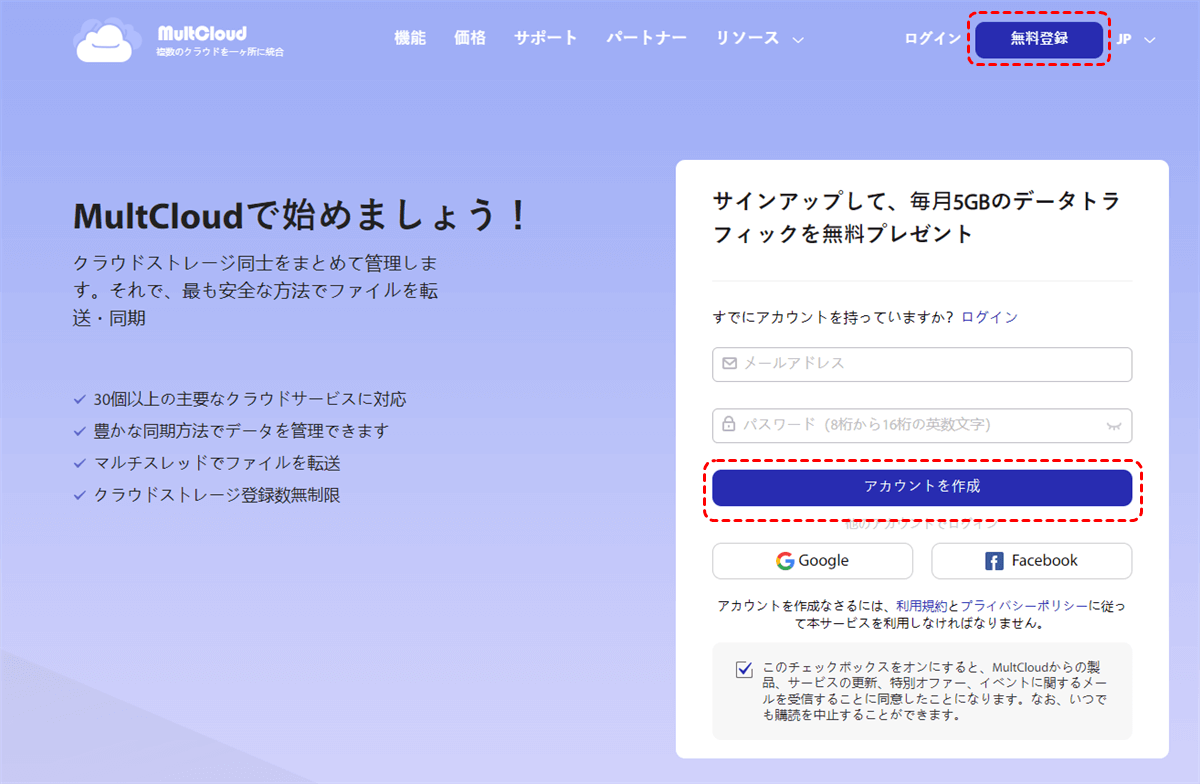Image resolution: width=1200 pixels, height=784 pixels.
Task: Uncheck the MultCloud email subscription checkbox
Action: (744, 670)
